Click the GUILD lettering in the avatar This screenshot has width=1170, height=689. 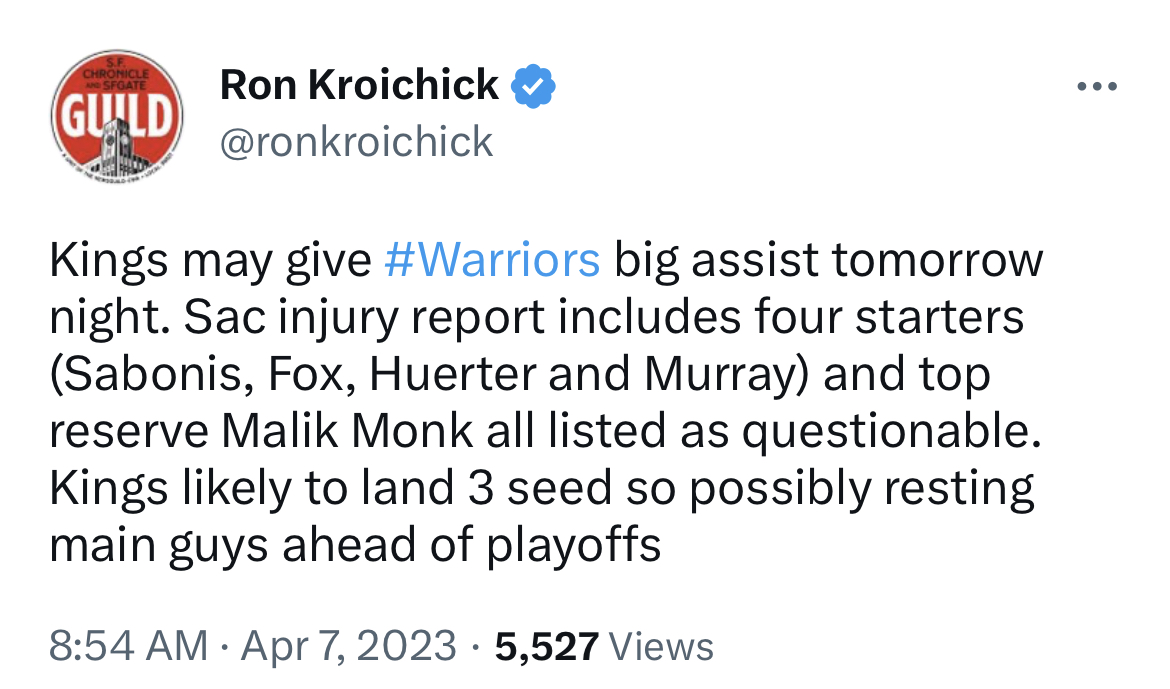116,118
